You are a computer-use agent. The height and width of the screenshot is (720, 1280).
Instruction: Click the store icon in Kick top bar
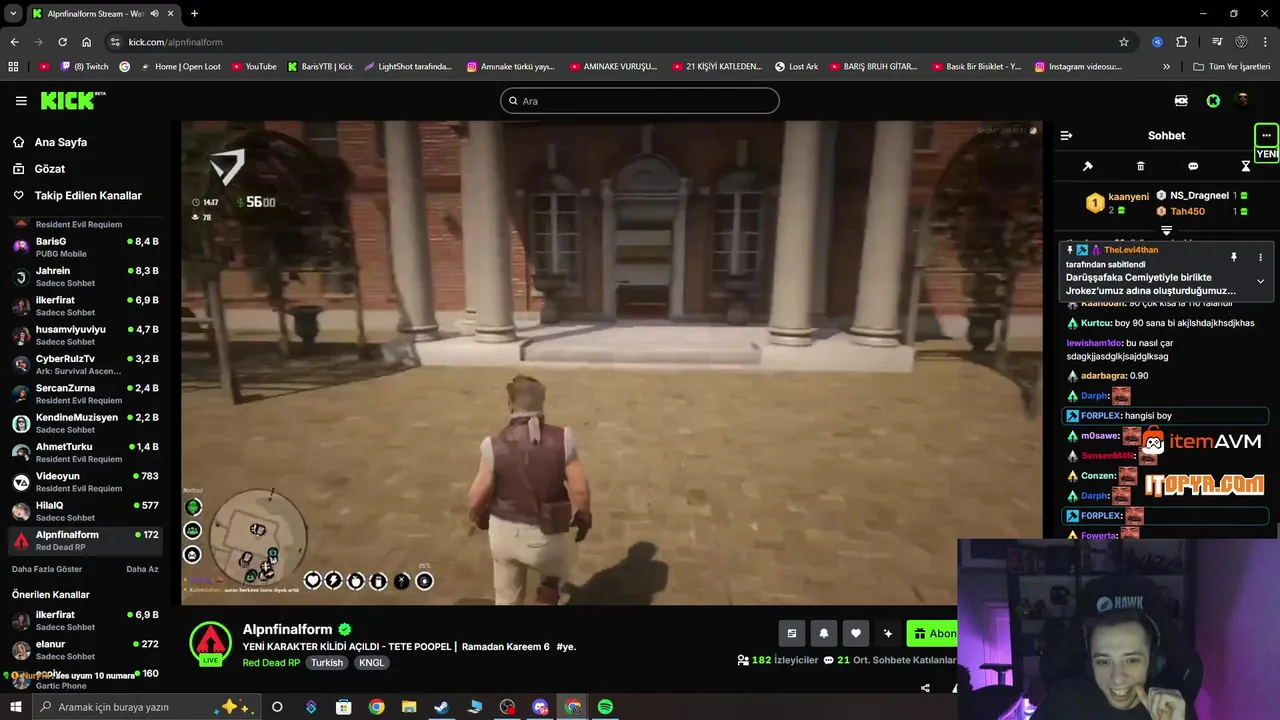1181,101
